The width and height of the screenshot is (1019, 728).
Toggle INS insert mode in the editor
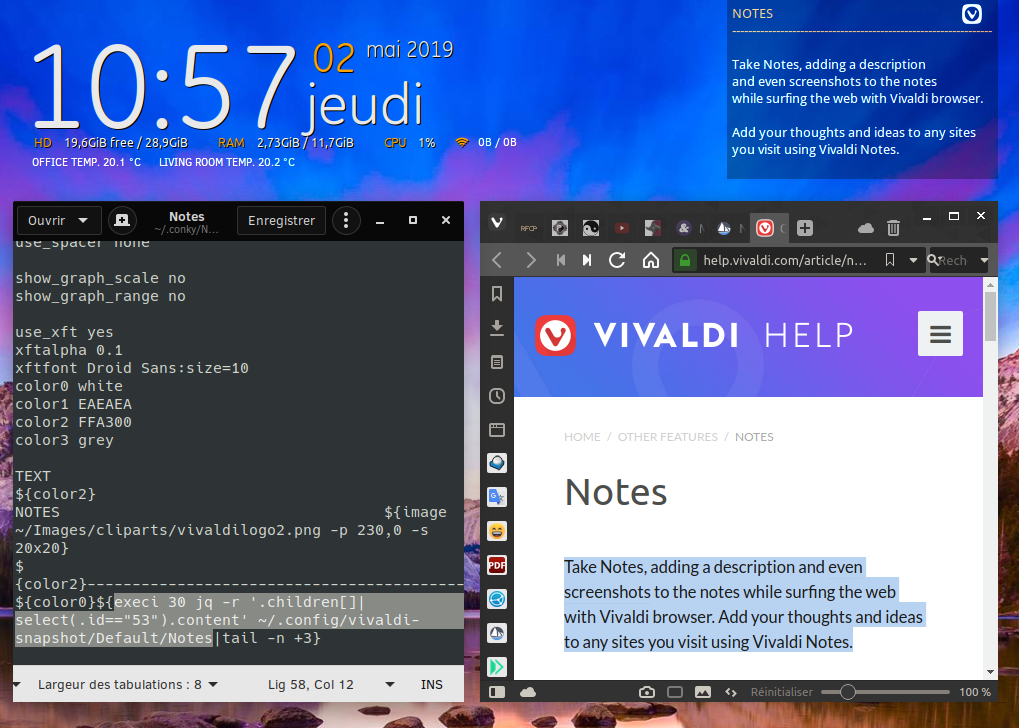click(x=432, y=684)
